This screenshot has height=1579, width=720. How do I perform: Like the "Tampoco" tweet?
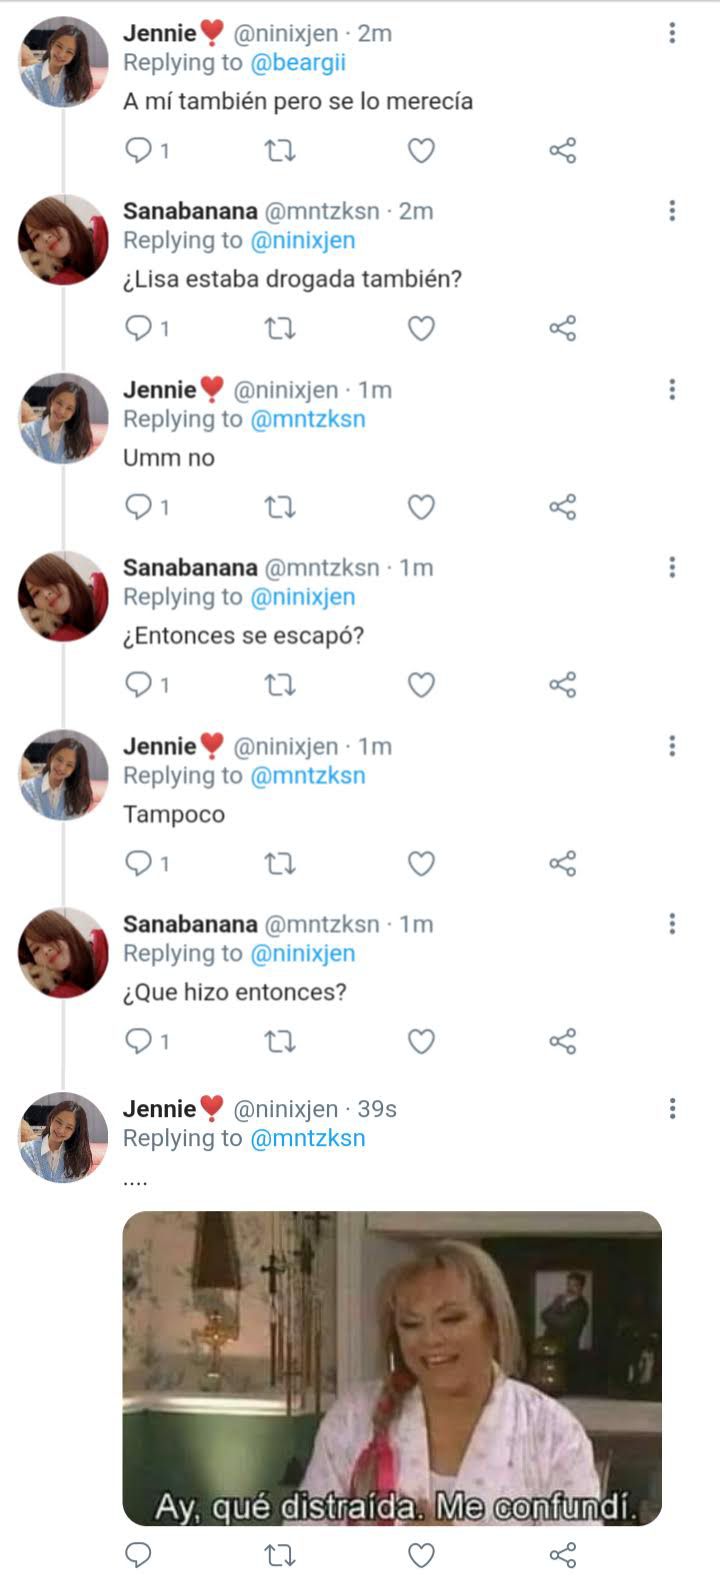click(x=421, y=863)
